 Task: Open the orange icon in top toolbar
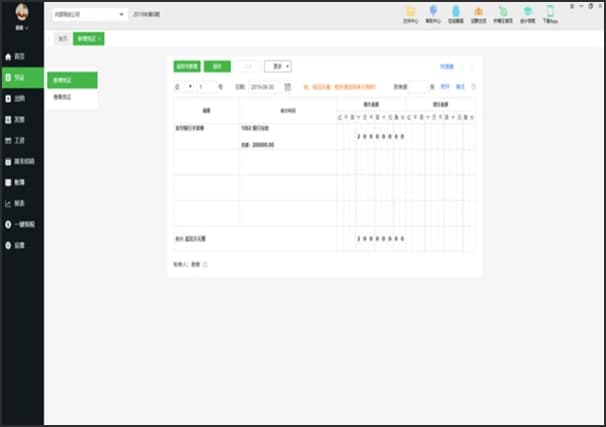click(478, 15)
